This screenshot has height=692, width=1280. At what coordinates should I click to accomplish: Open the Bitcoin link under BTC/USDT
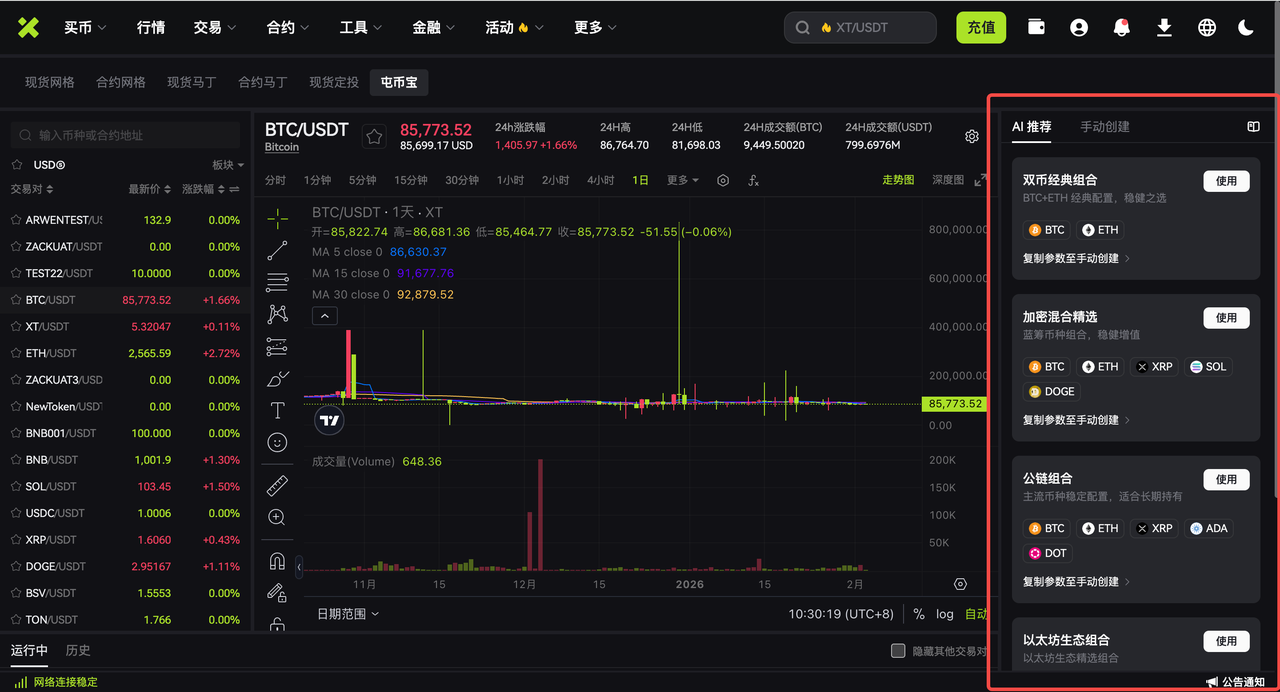click(x=282, y=147)
